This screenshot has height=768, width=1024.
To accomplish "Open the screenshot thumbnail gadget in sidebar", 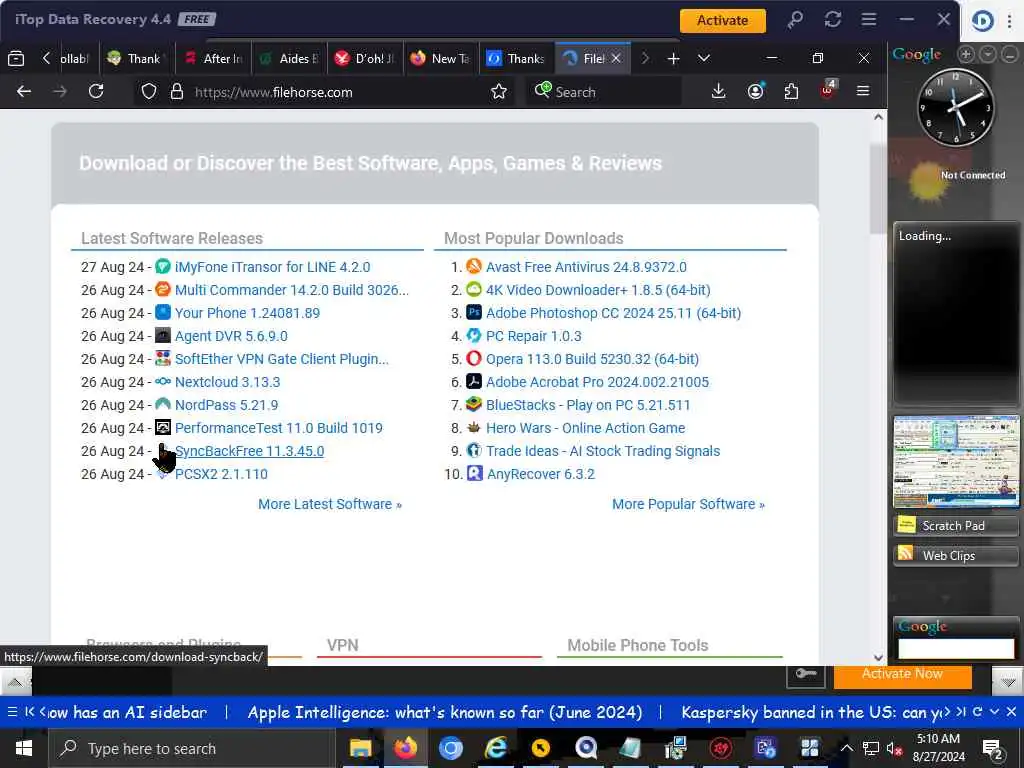I will [956, 462].
